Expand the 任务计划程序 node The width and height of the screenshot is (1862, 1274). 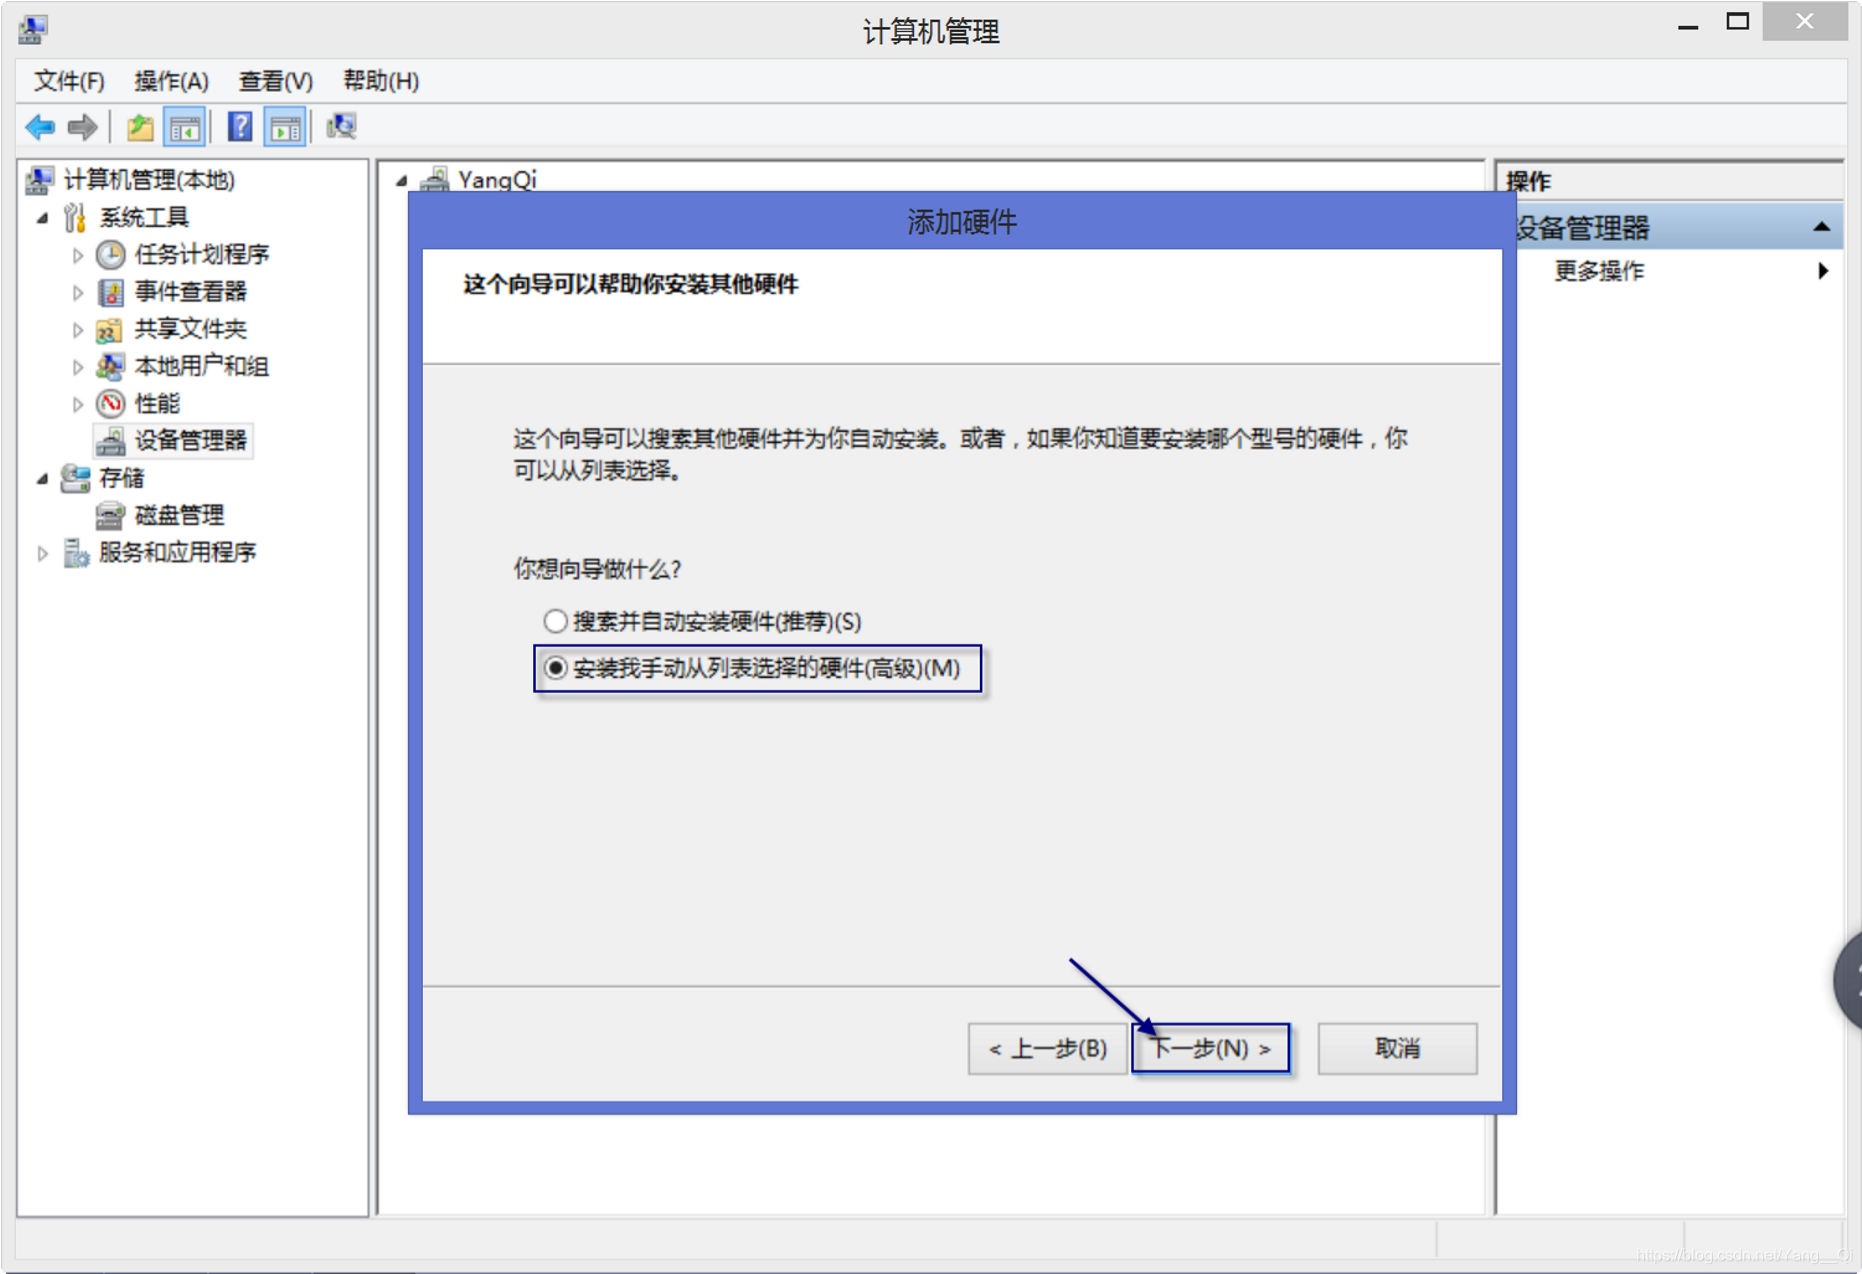point(78,255)
